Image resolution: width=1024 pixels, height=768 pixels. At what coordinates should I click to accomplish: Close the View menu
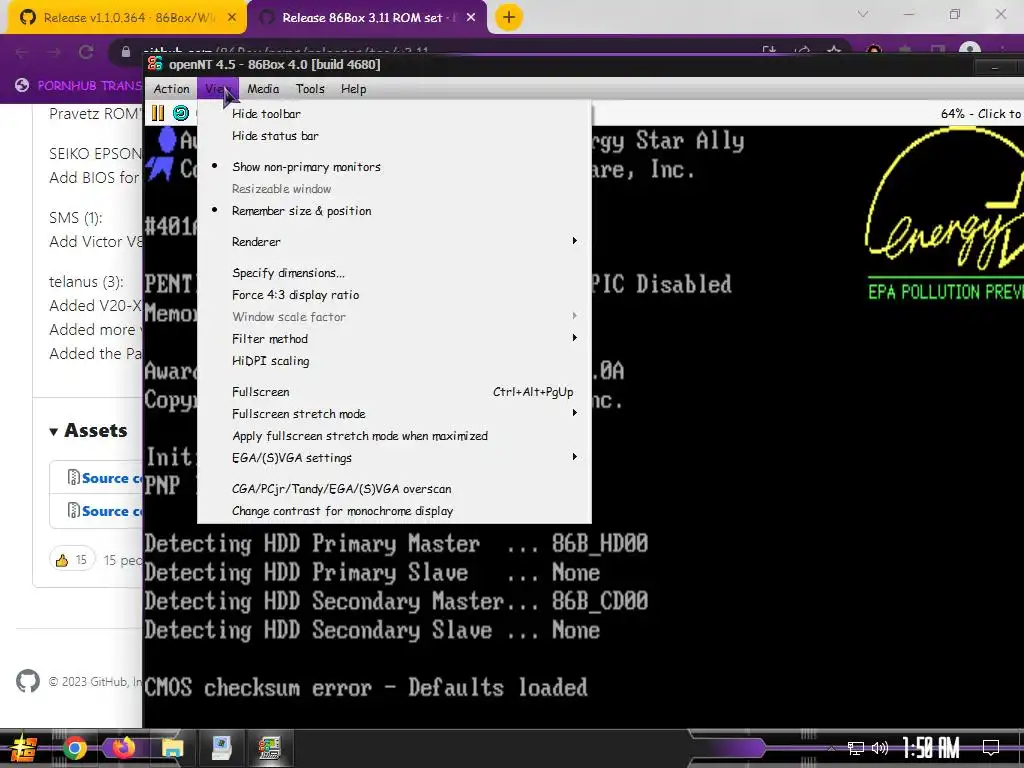218,89
